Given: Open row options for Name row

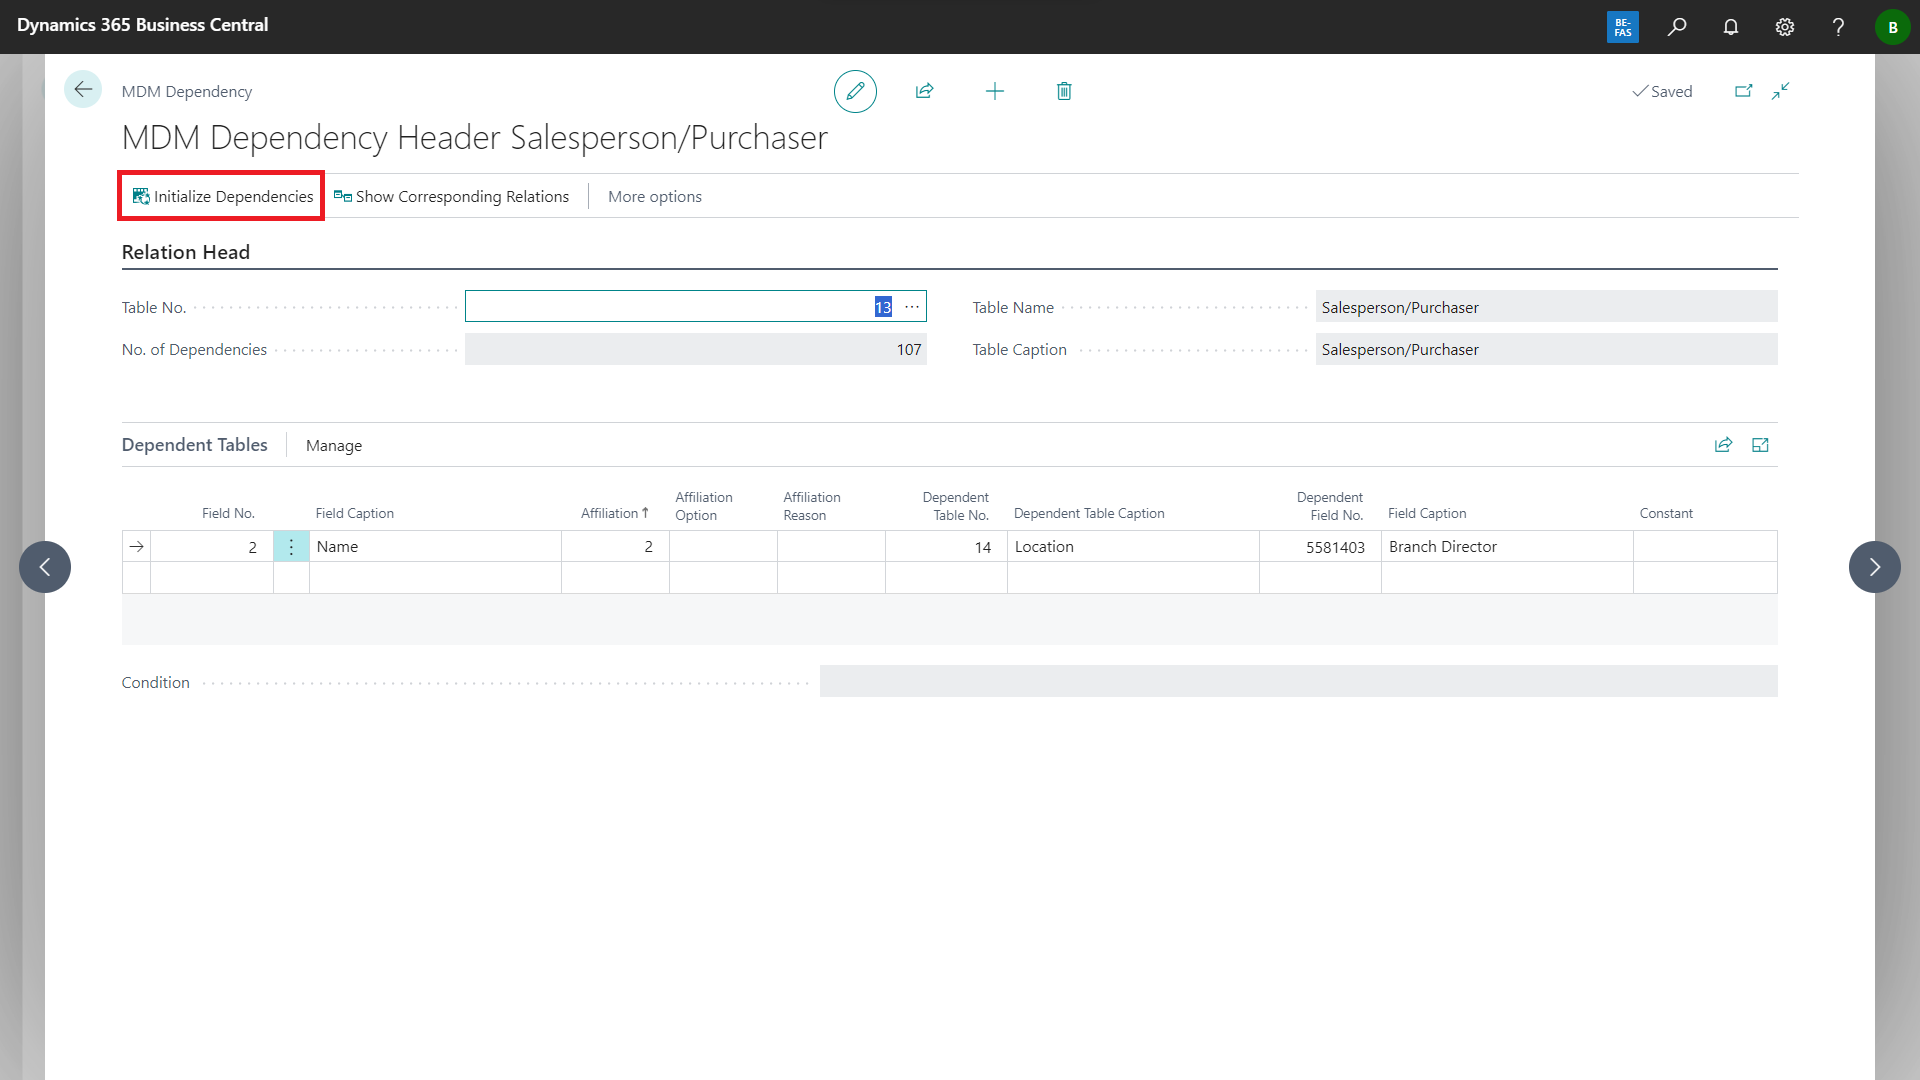Looking at the screenshot, I should 291,547.
